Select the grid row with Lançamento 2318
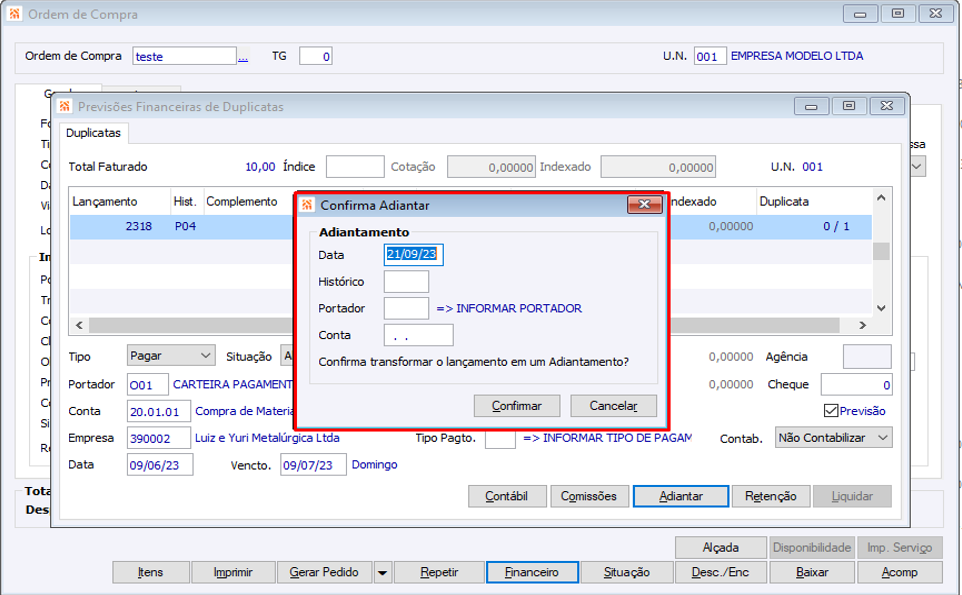 coord(470,226)
